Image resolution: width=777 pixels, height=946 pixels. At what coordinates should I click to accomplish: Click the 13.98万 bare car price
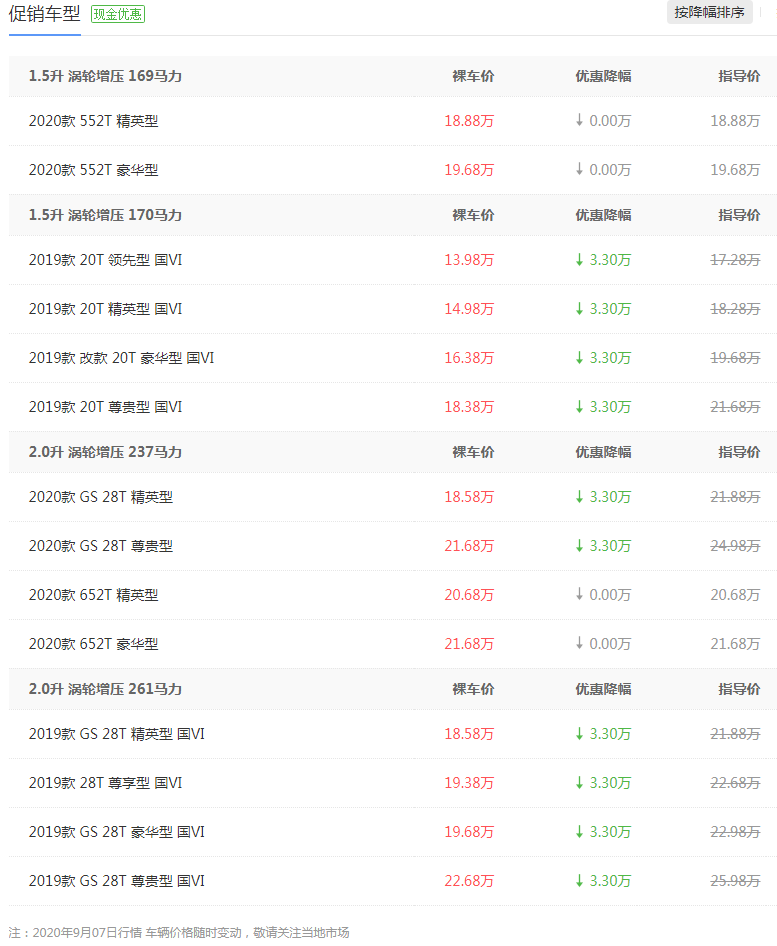tap(469, 259)
